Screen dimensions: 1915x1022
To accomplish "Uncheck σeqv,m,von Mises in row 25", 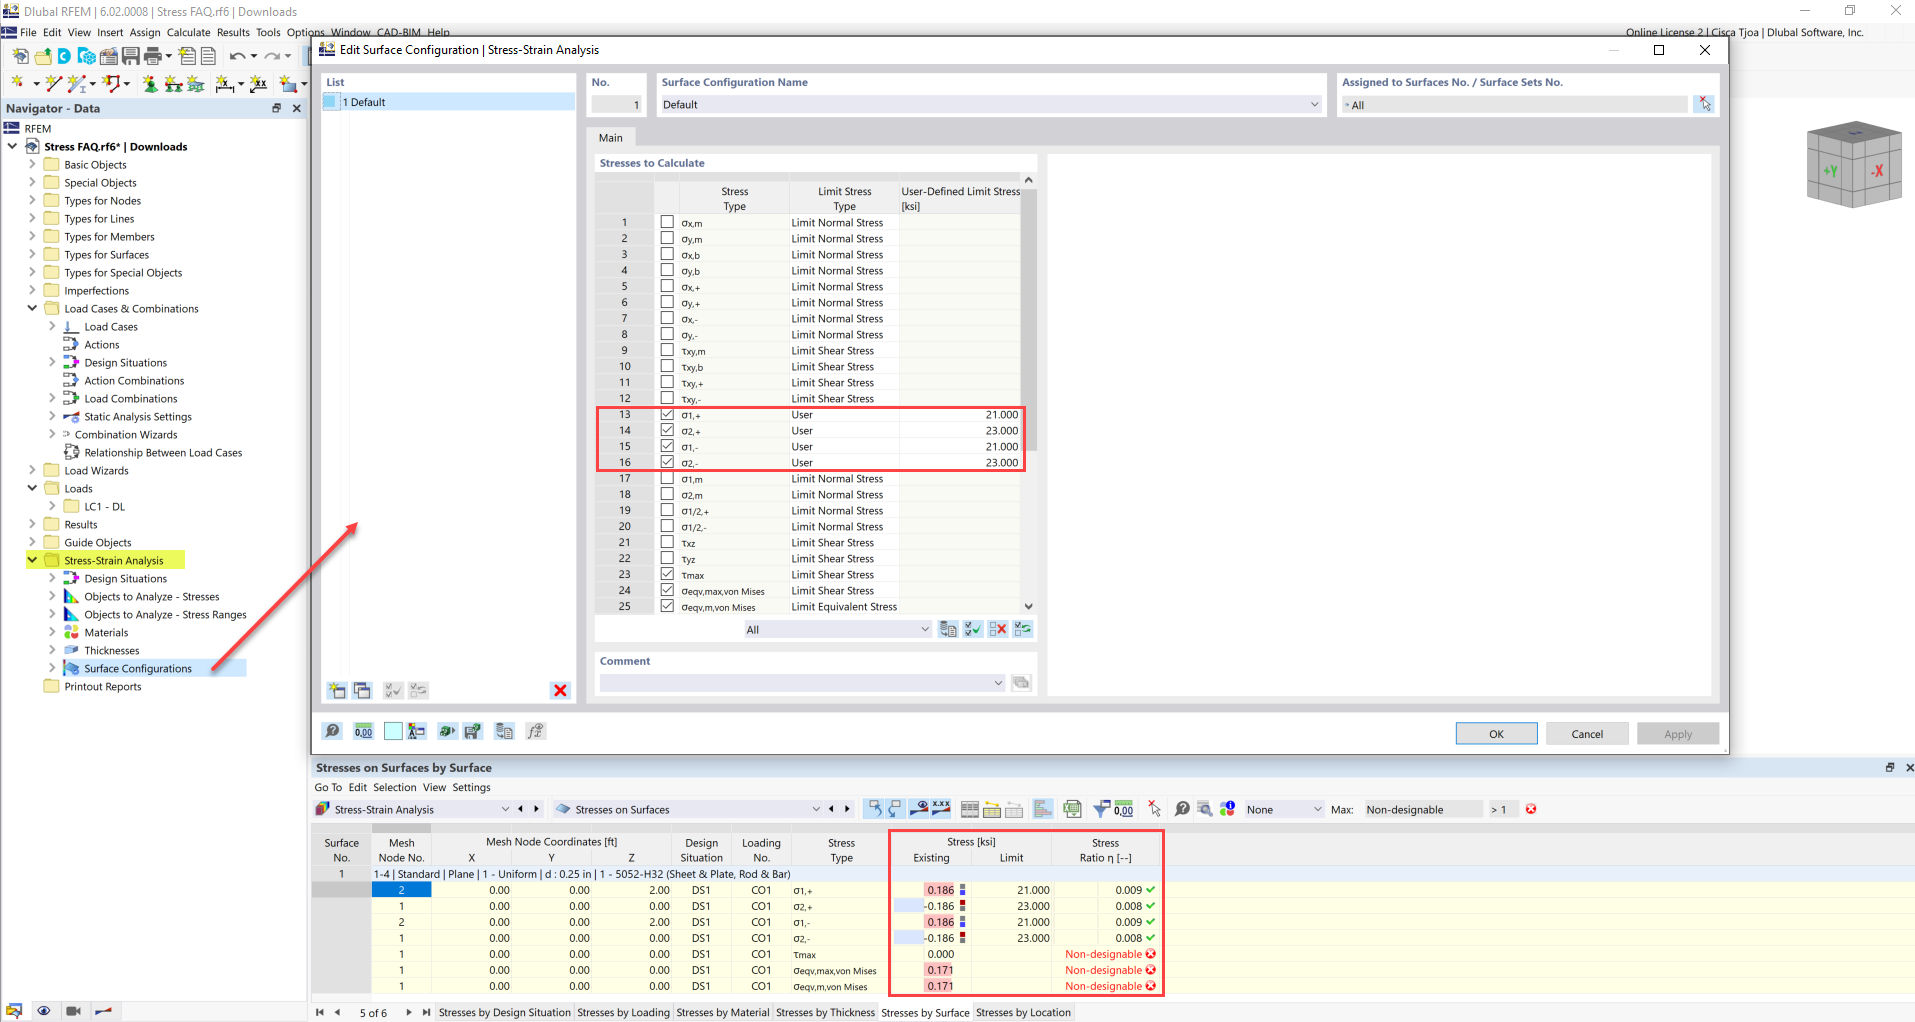I will pyautogui.click(x=667, y=606).
